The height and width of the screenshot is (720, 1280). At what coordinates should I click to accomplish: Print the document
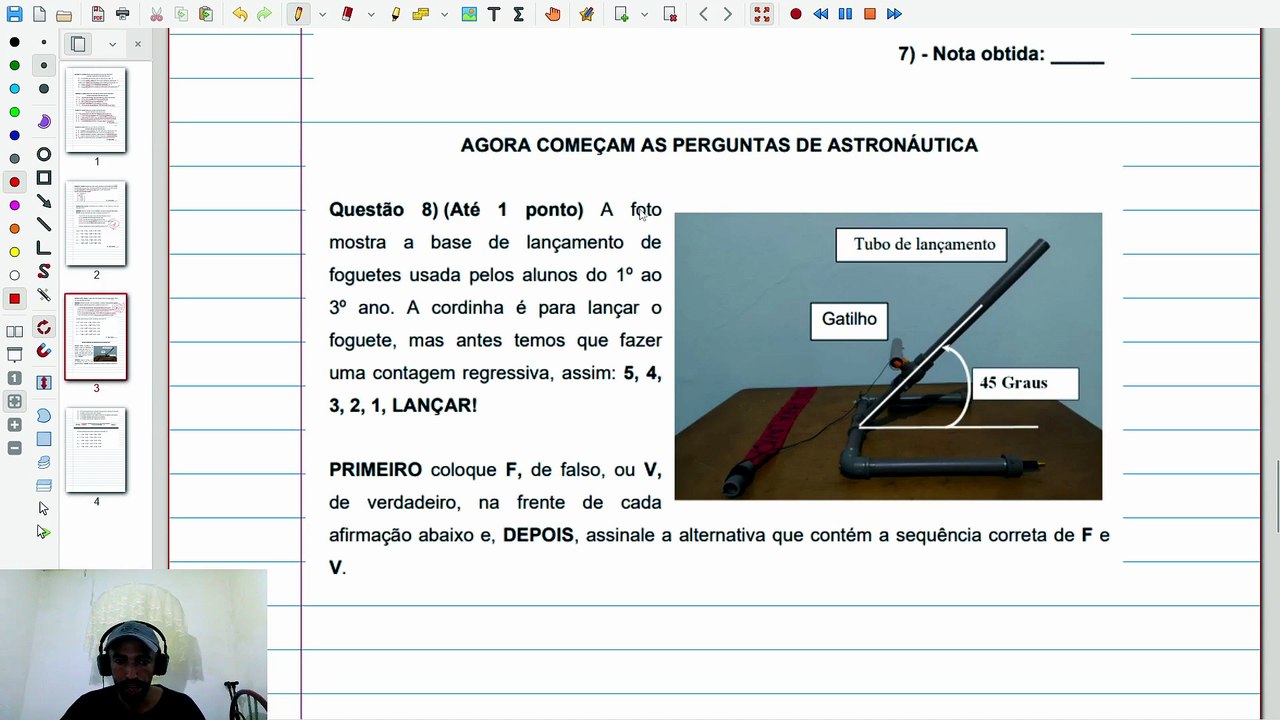(123, 14)
